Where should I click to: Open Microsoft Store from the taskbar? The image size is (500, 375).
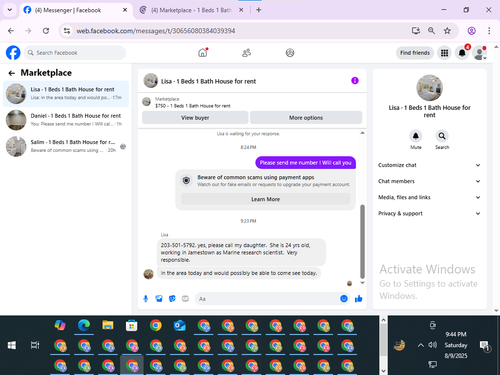tap(132, 325)
